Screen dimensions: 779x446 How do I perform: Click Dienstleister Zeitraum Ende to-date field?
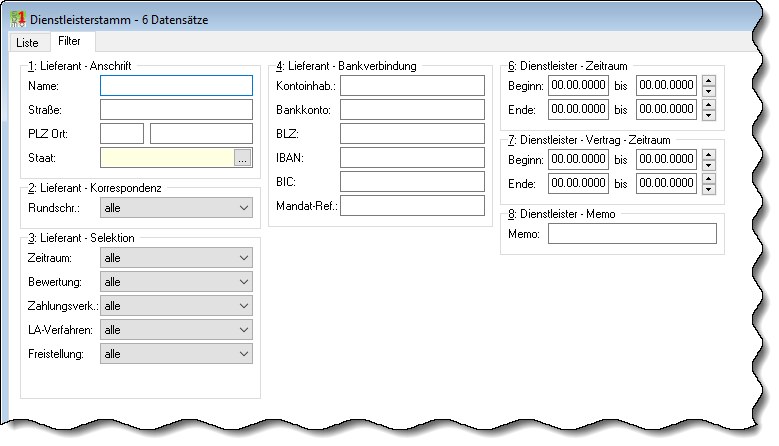pos(666,109)
